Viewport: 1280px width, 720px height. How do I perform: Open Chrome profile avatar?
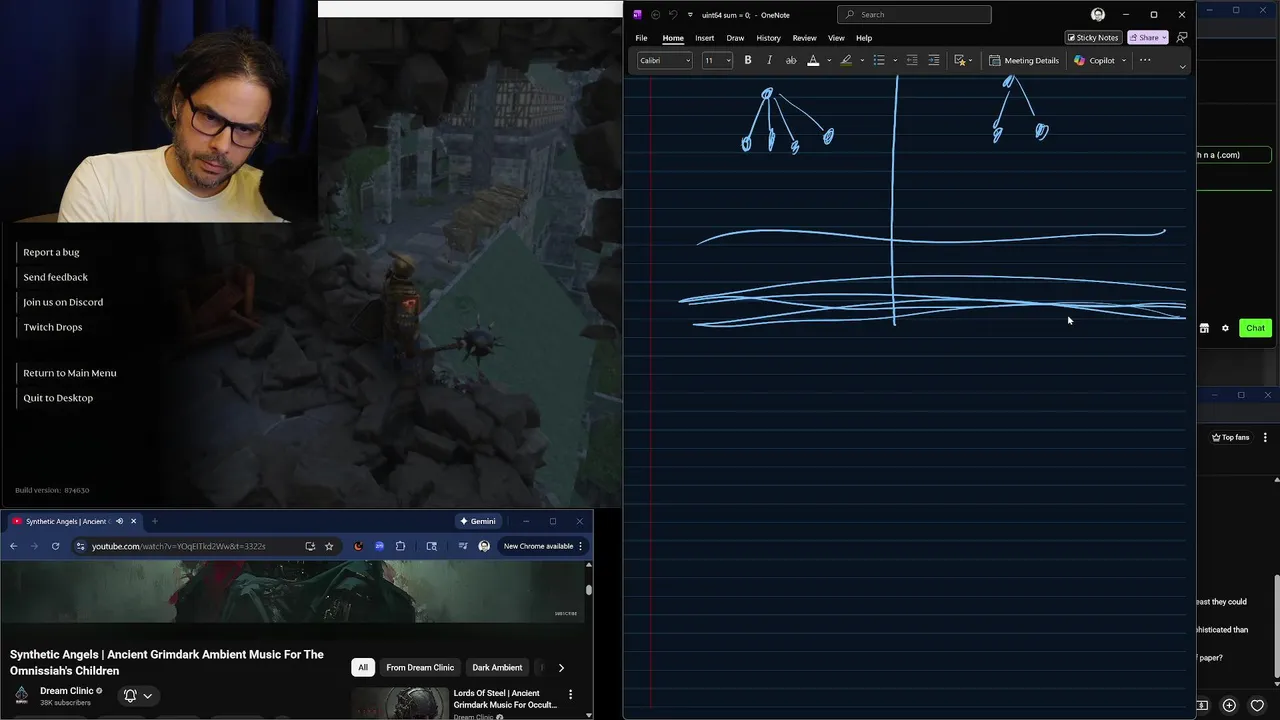tap(484, 546)
